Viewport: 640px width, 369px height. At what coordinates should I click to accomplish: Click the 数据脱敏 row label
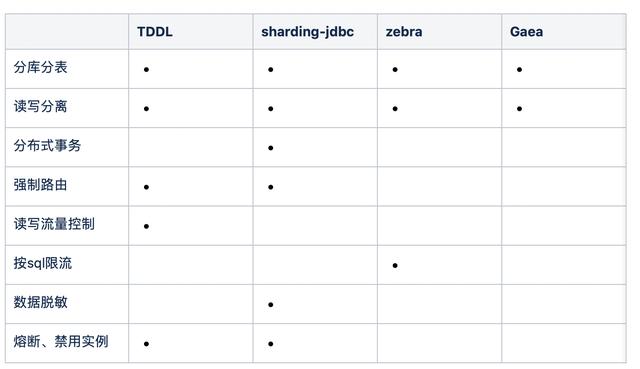(x=40, y=302)
